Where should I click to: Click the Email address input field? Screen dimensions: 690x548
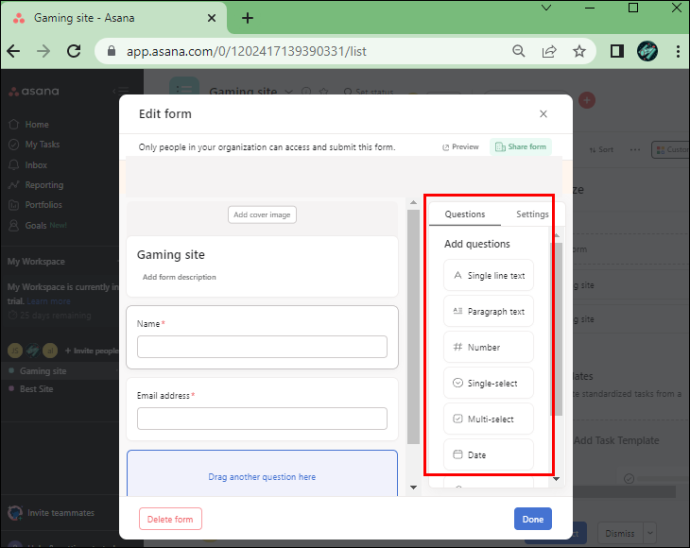[262, 419]
